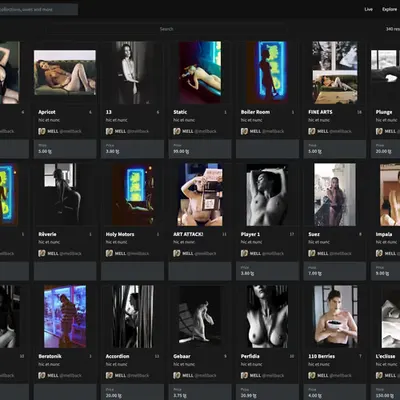Click creator avatar on Gebaar card
400x400 pixels.
pyautogui.click(x=177, y=375)
